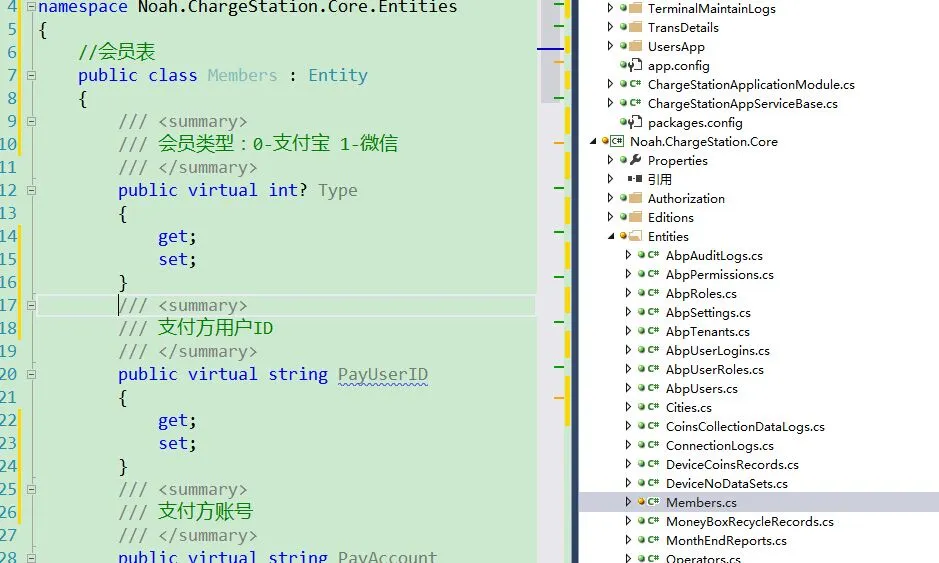Click the MonthEndReports.cs C# icon
The width and height of the screenshot is (939, 563).
tap(653, 540)
